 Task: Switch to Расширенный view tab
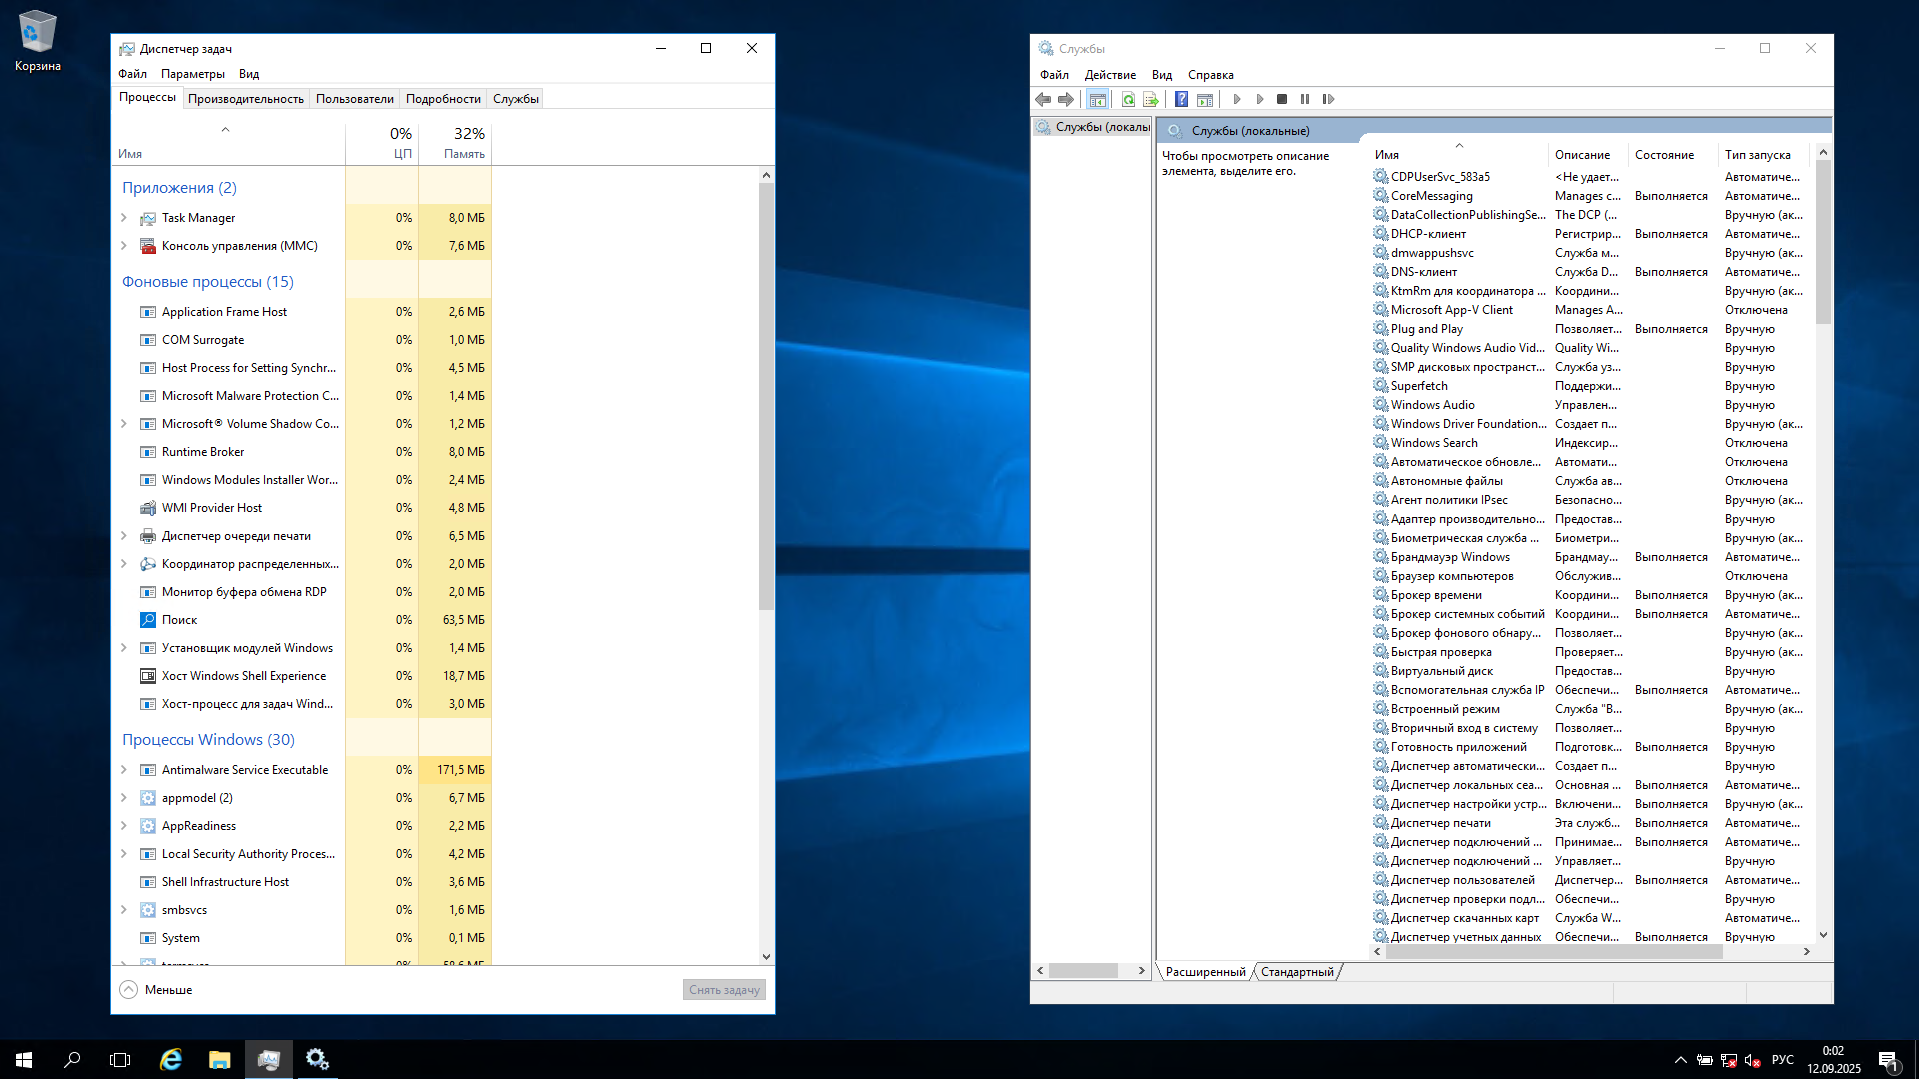(x=1205, y=972)
